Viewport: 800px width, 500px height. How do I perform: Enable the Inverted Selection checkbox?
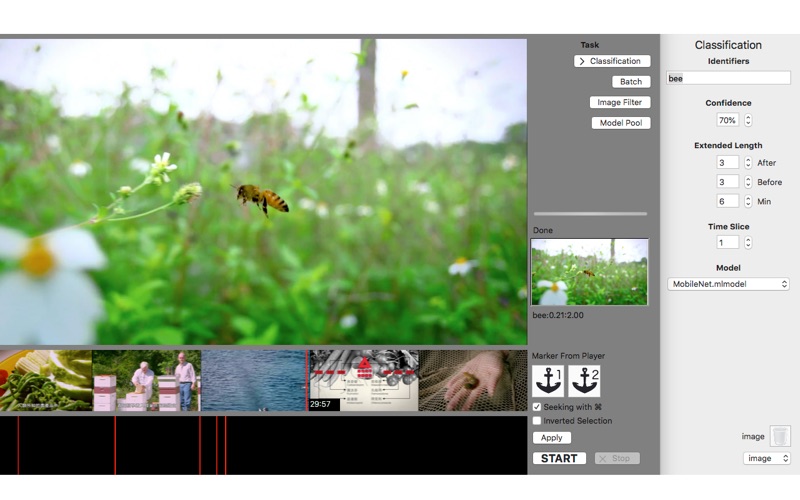pyautogui.click(x=537, y=421)
